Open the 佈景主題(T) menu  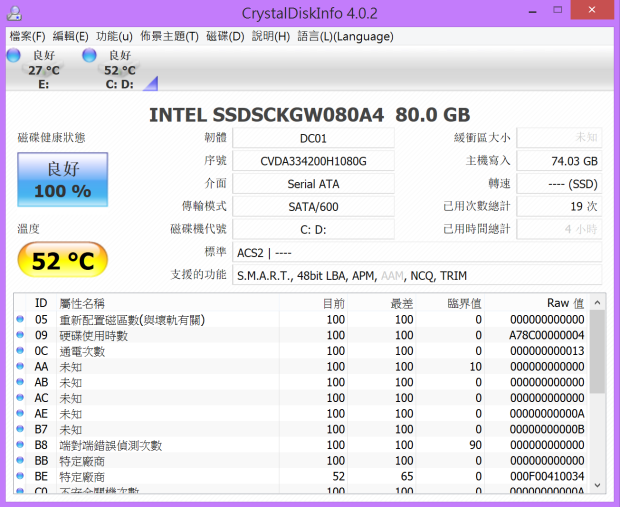(169, 36)
